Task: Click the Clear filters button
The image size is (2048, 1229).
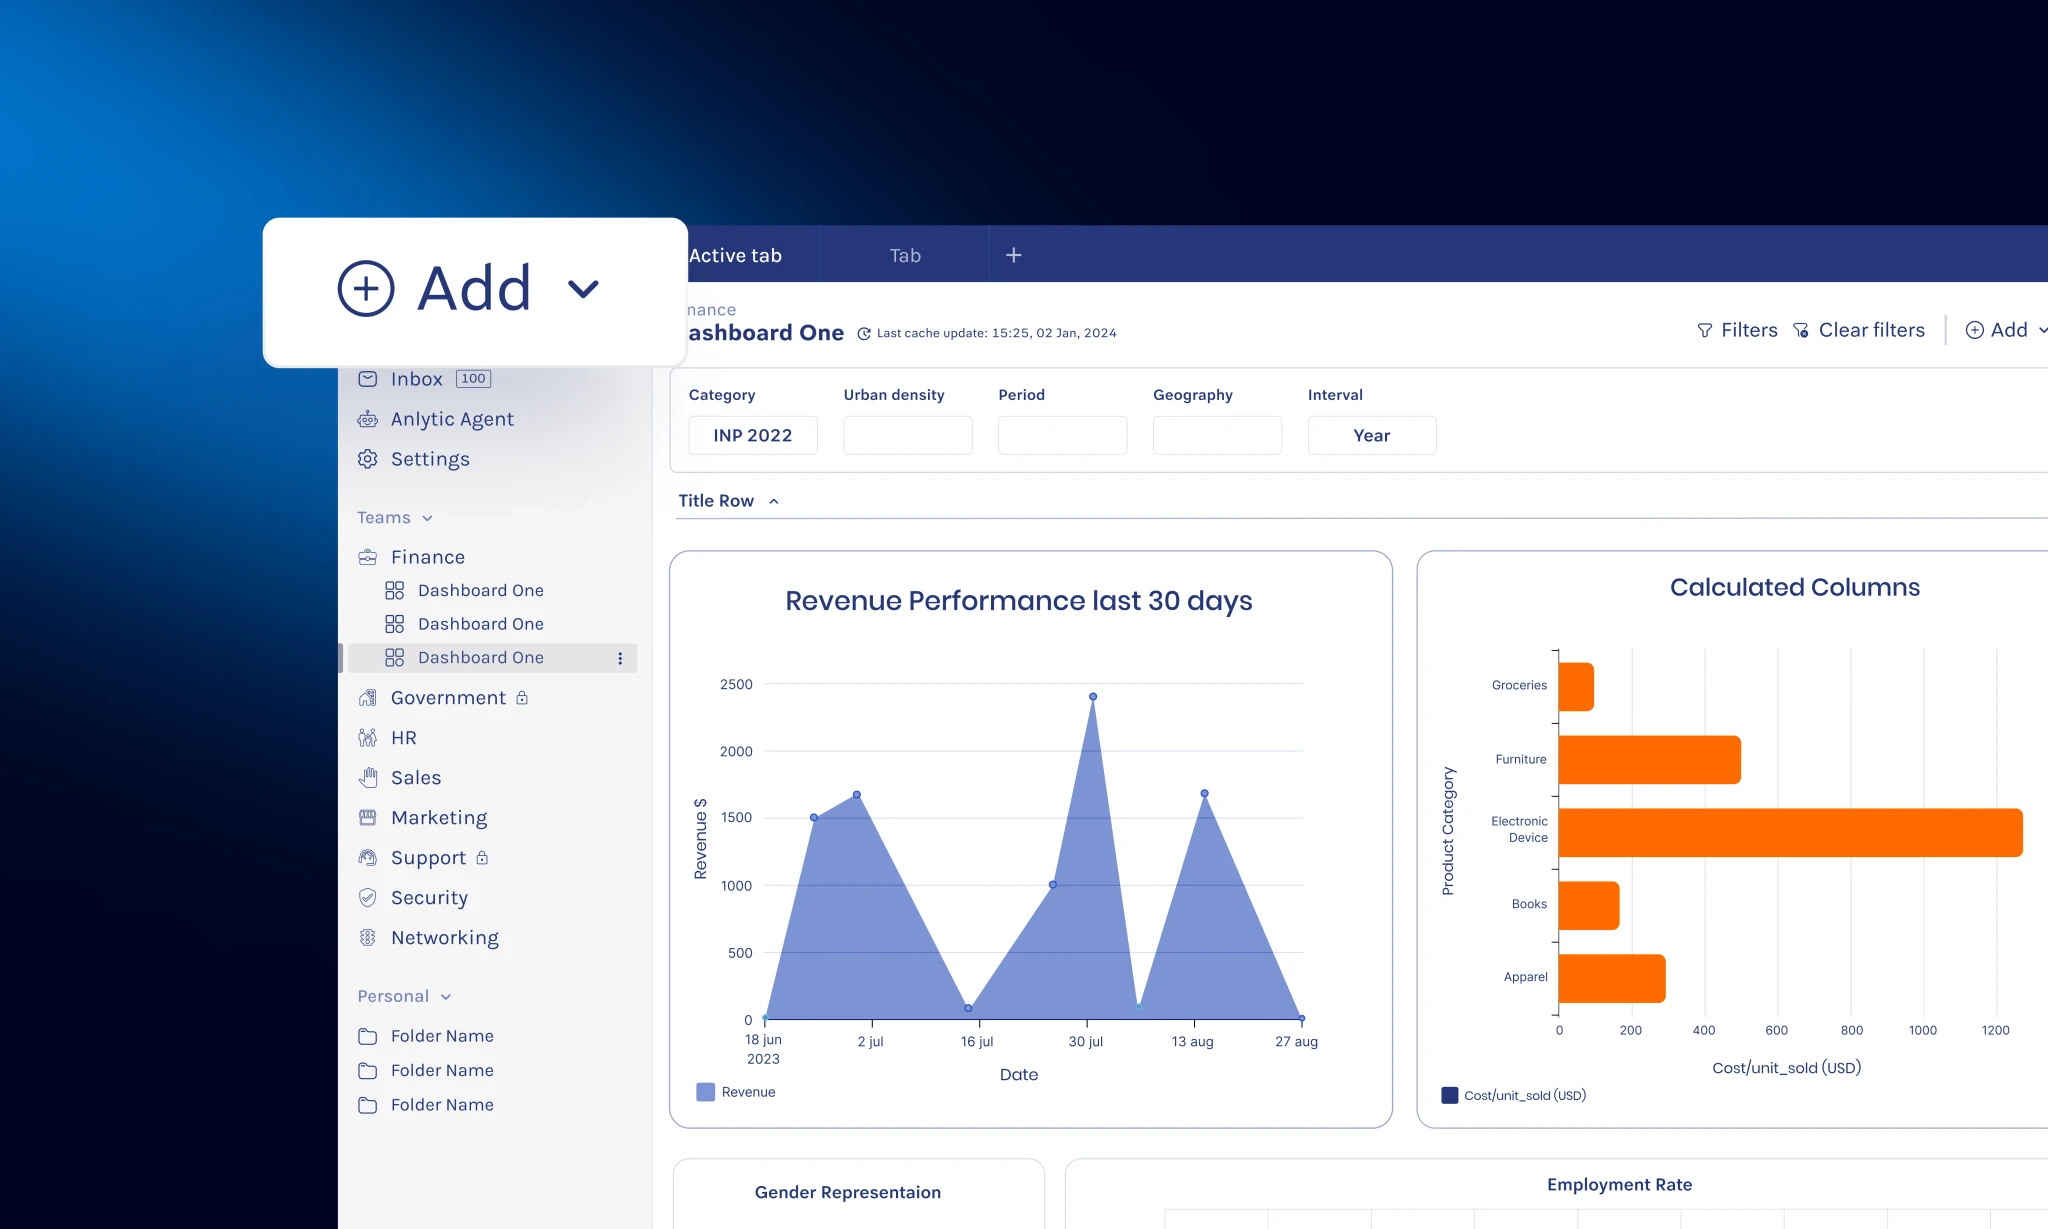Action: point(1859,330)
